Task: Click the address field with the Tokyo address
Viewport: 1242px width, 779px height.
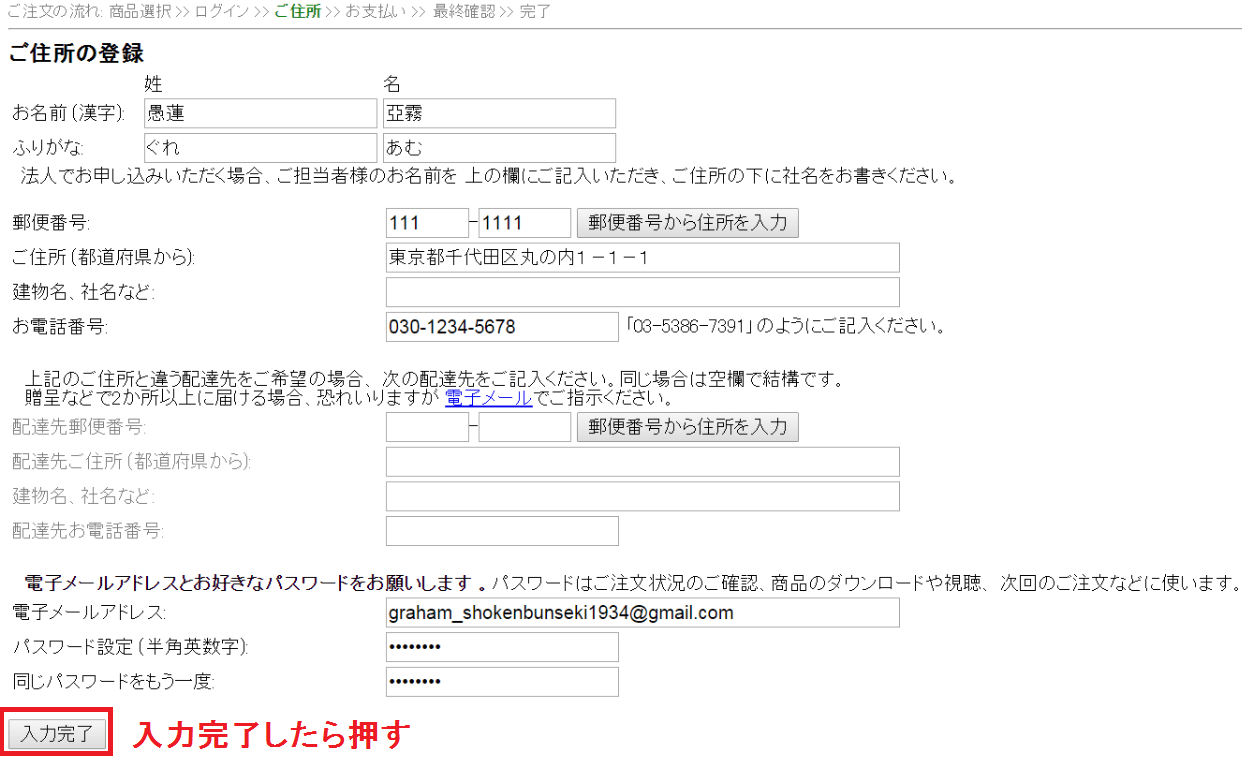Action: click(642, 257)
